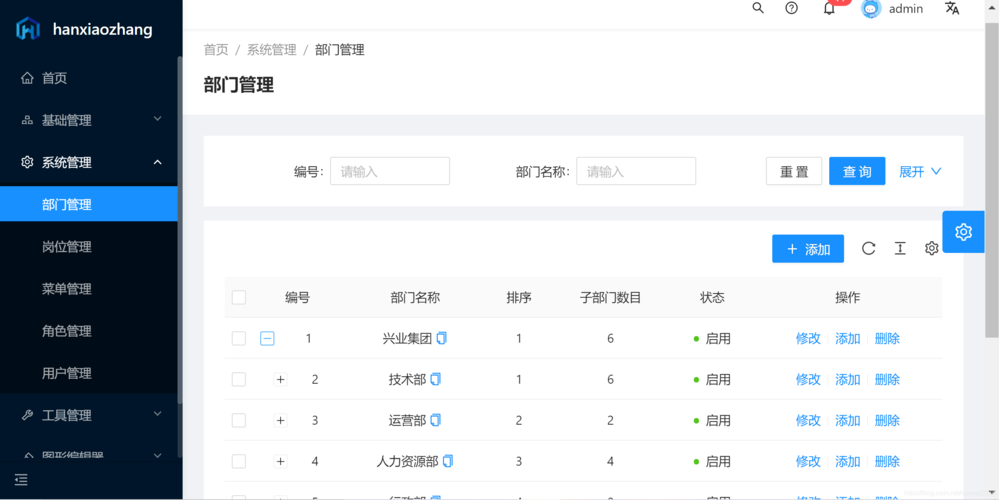Open the help question mark icon
Image resolution: width=999 pixels, height=500 pixels.
tap(791, 8)
